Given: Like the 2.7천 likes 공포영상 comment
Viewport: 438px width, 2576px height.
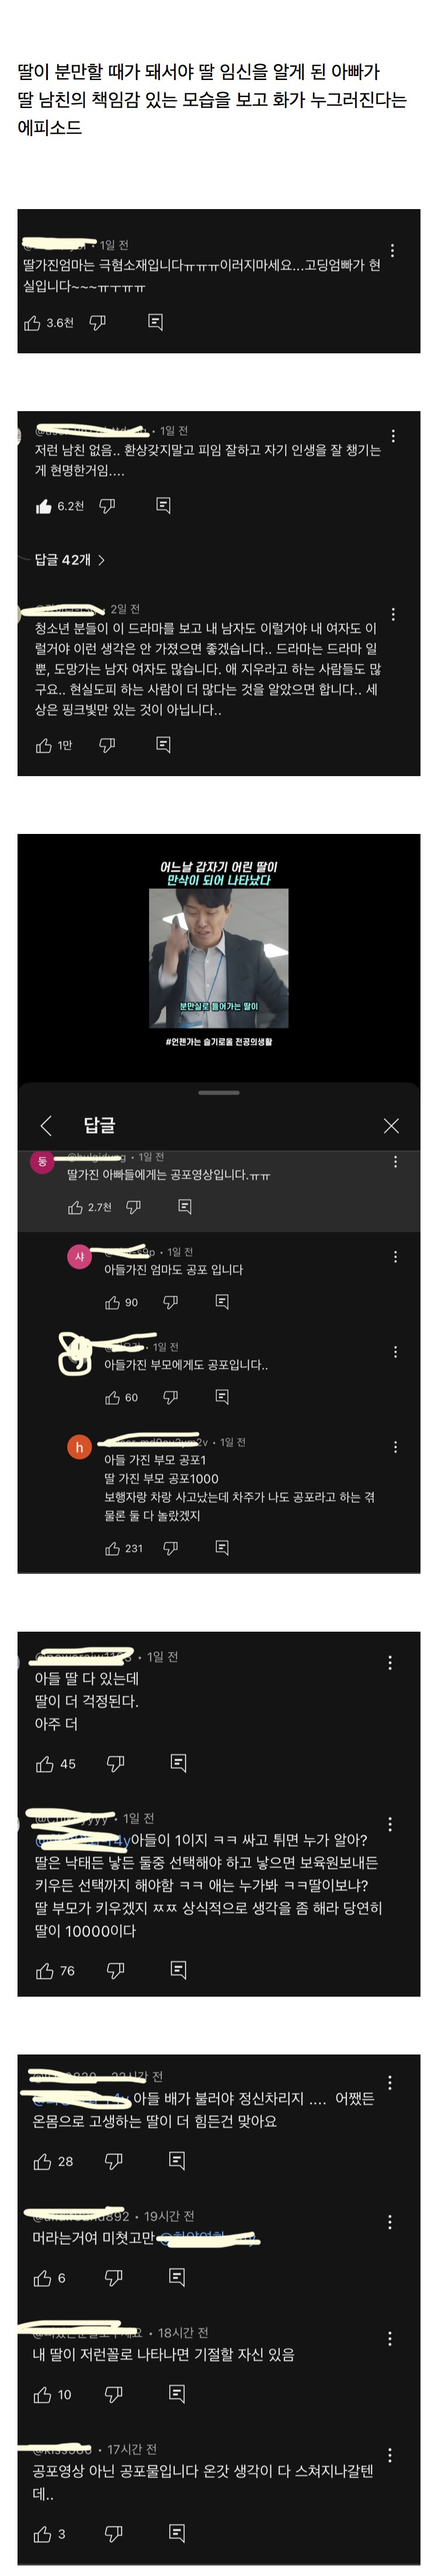Looking at the screenshot, I should click(x=75, y=1207).
